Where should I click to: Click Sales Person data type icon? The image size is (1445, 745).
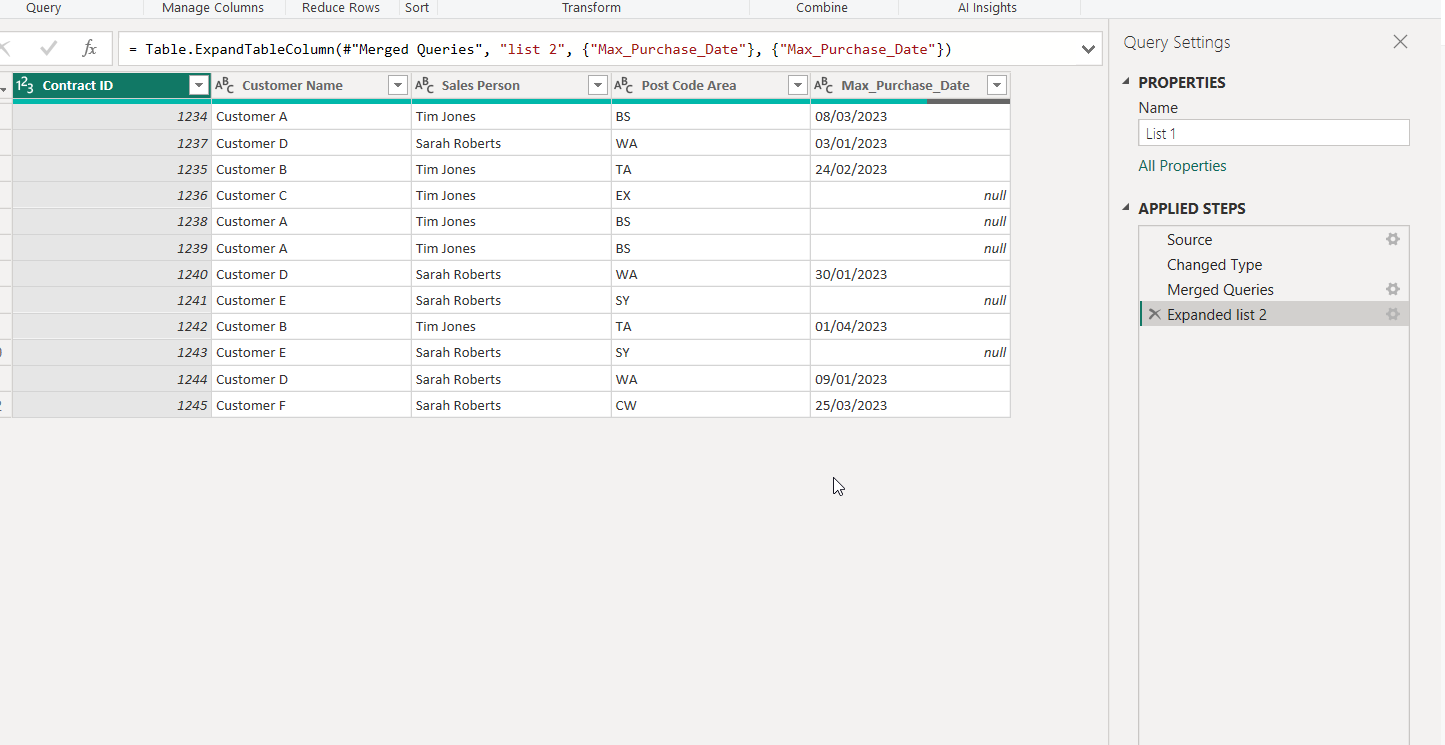click(425, 86)
